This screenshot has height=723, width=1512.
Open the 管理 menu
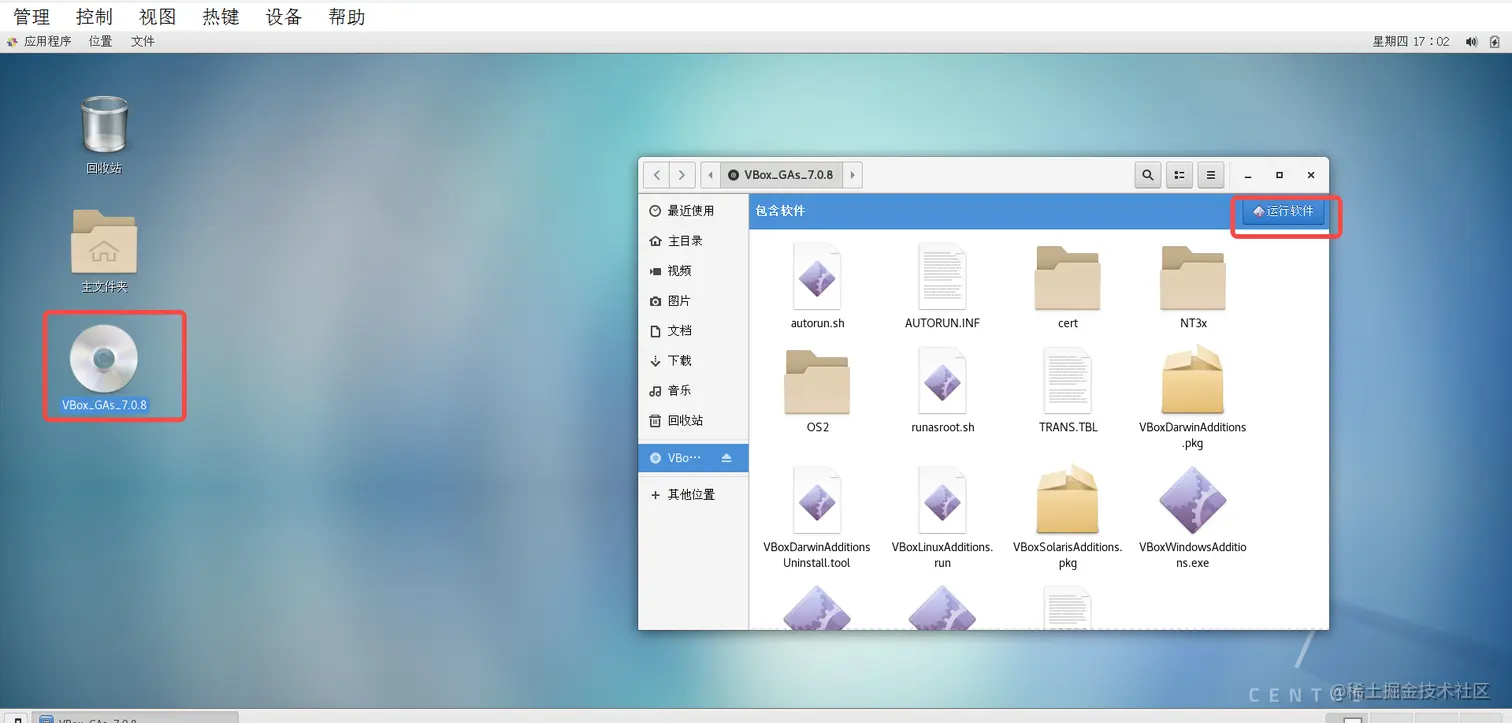[32, 17]
